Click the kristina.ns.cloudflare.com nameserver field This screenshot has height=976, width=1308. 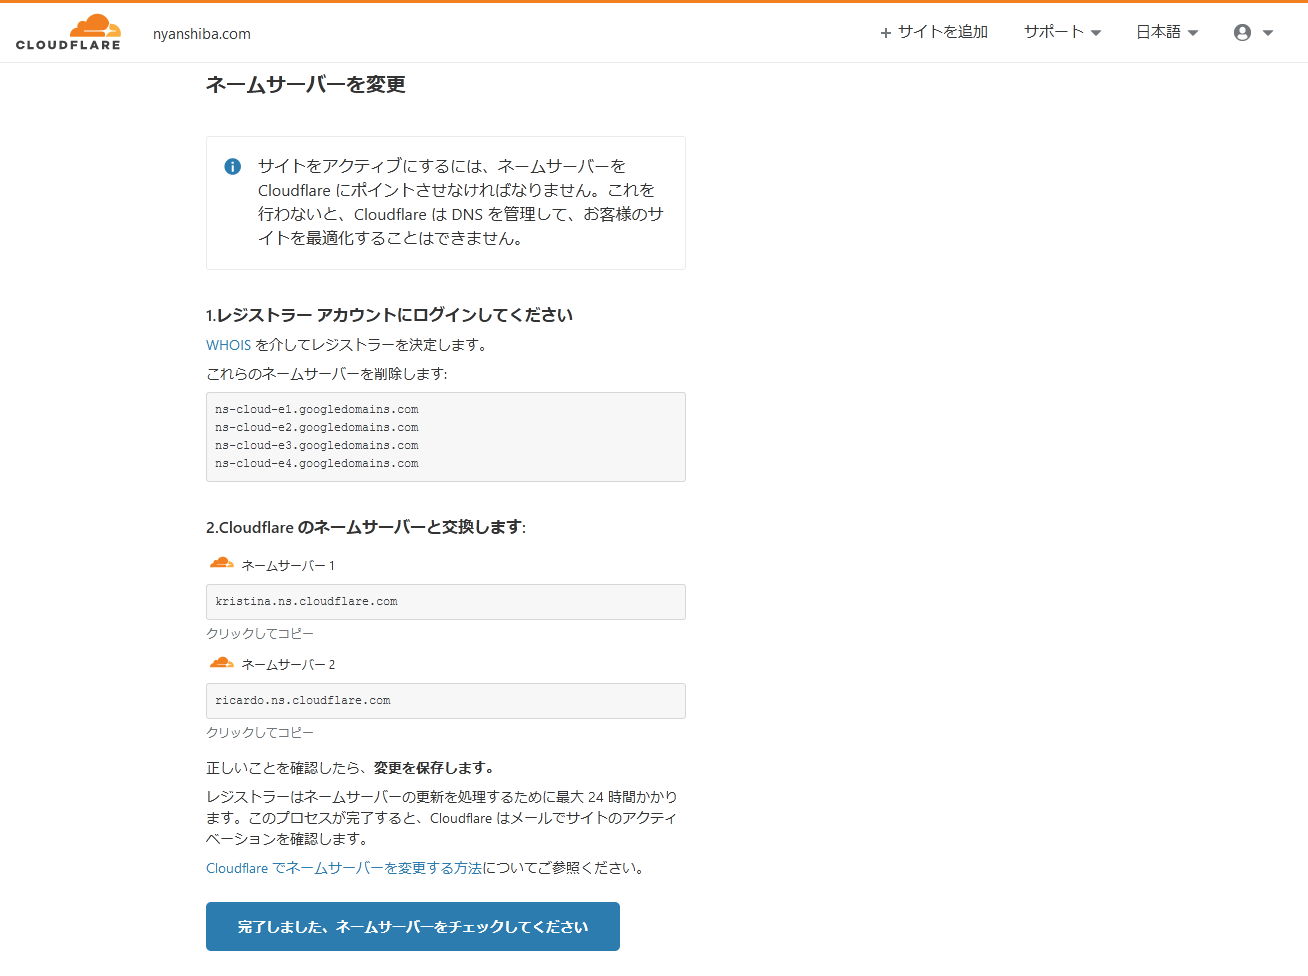pos(445,601)
